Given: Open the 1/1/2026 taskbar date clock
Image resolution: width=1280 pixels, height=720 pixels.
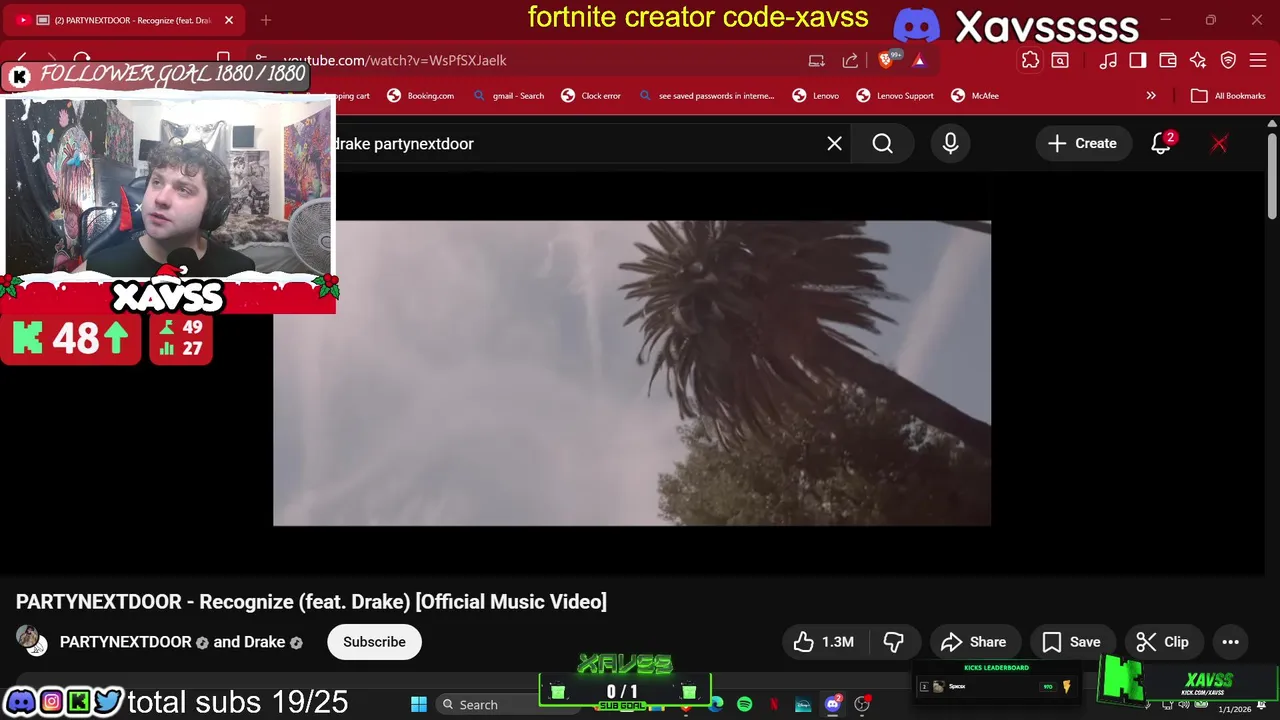Looking at the screenshot, I should [1234, 709].
